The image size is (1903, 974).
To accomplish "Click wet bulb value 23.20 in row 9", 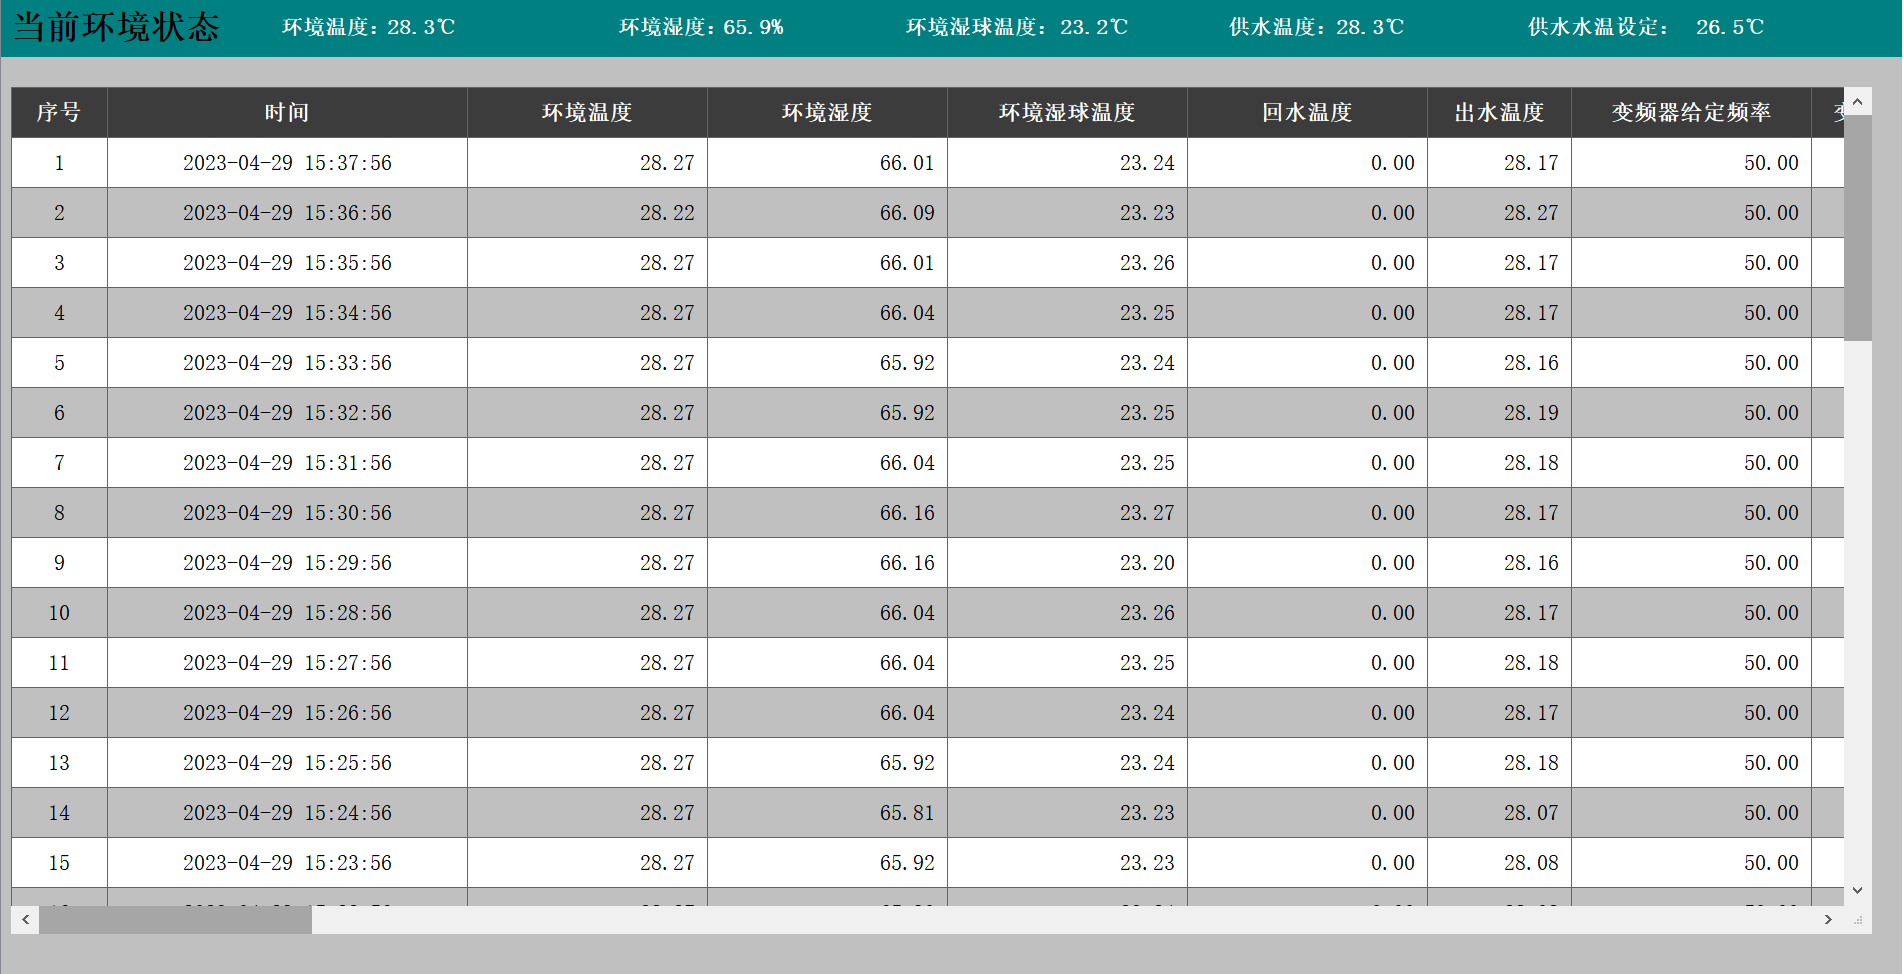I will [1146, 563].
